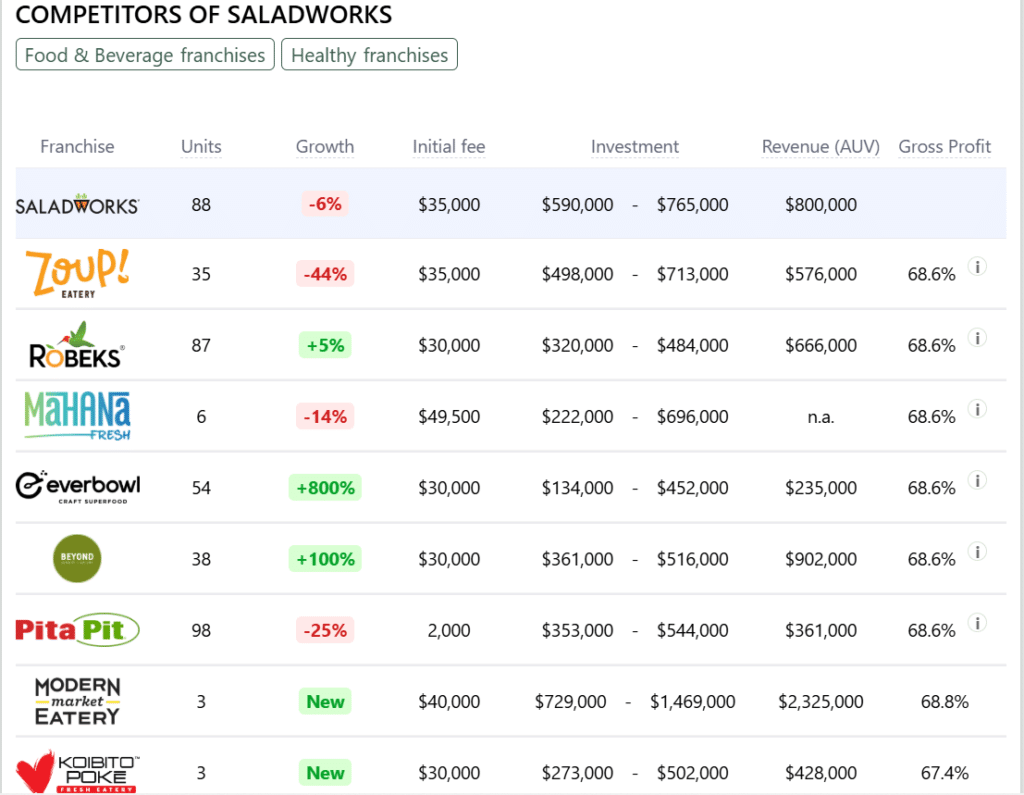The width and height of the screenshot is (1024, 795).
Task: Select the Pita Pit logo
Action: click(77, 630)
